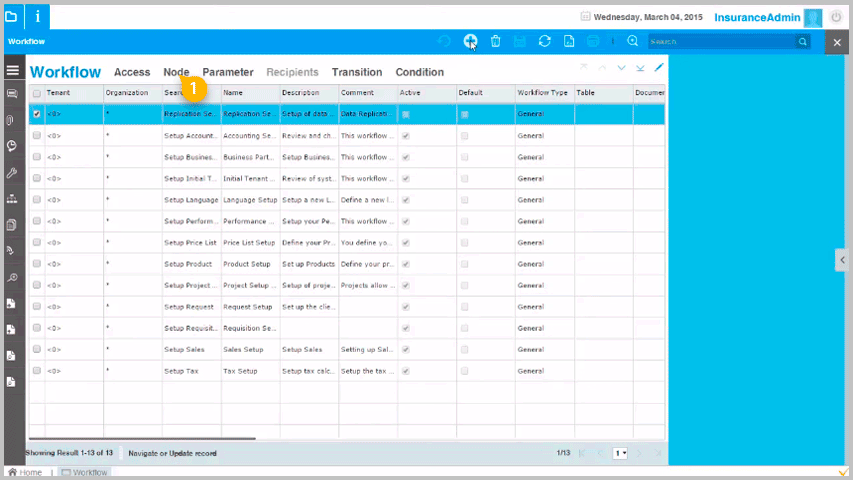Toggle Default checkbox for Setup Price List row
853x480 pixels.
(x=465, y=243)
